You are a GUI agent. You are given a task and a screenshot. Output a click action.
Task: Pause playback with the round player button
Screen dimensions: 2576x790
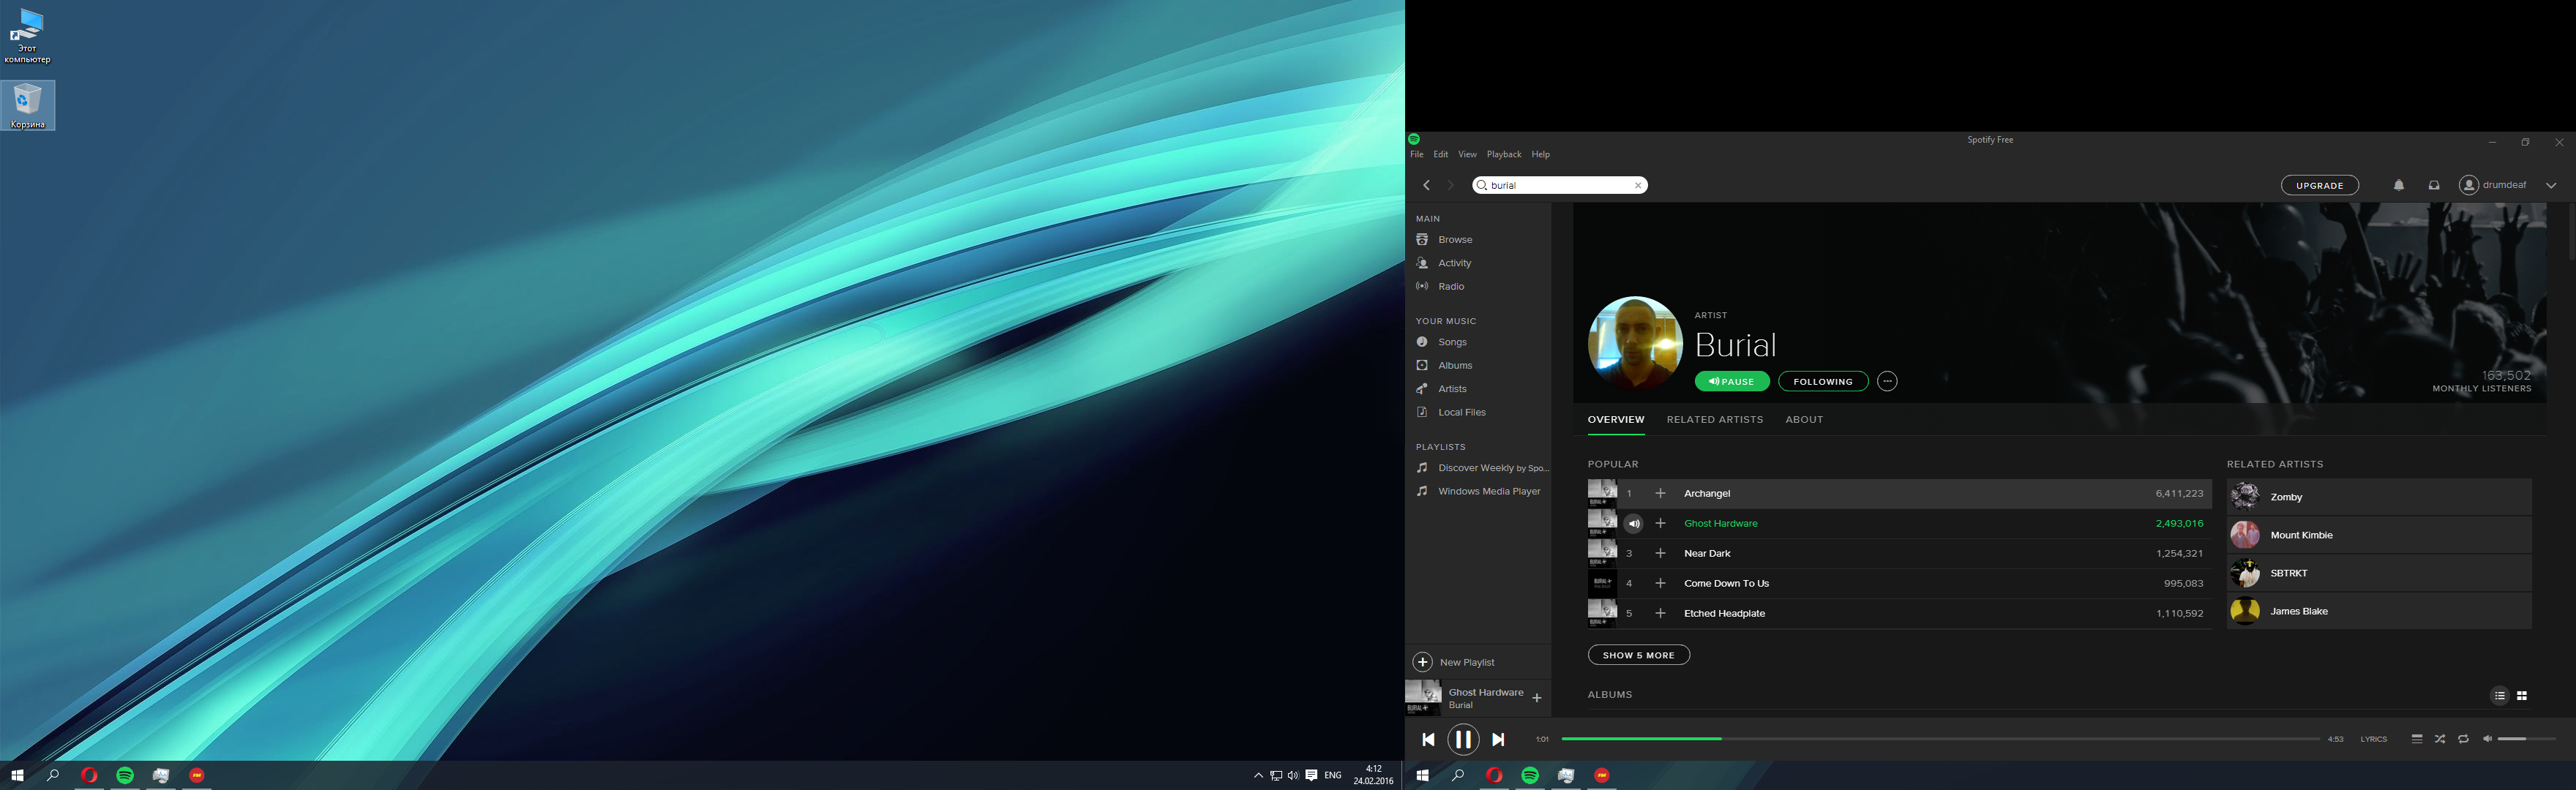[x=1463, y=739]
